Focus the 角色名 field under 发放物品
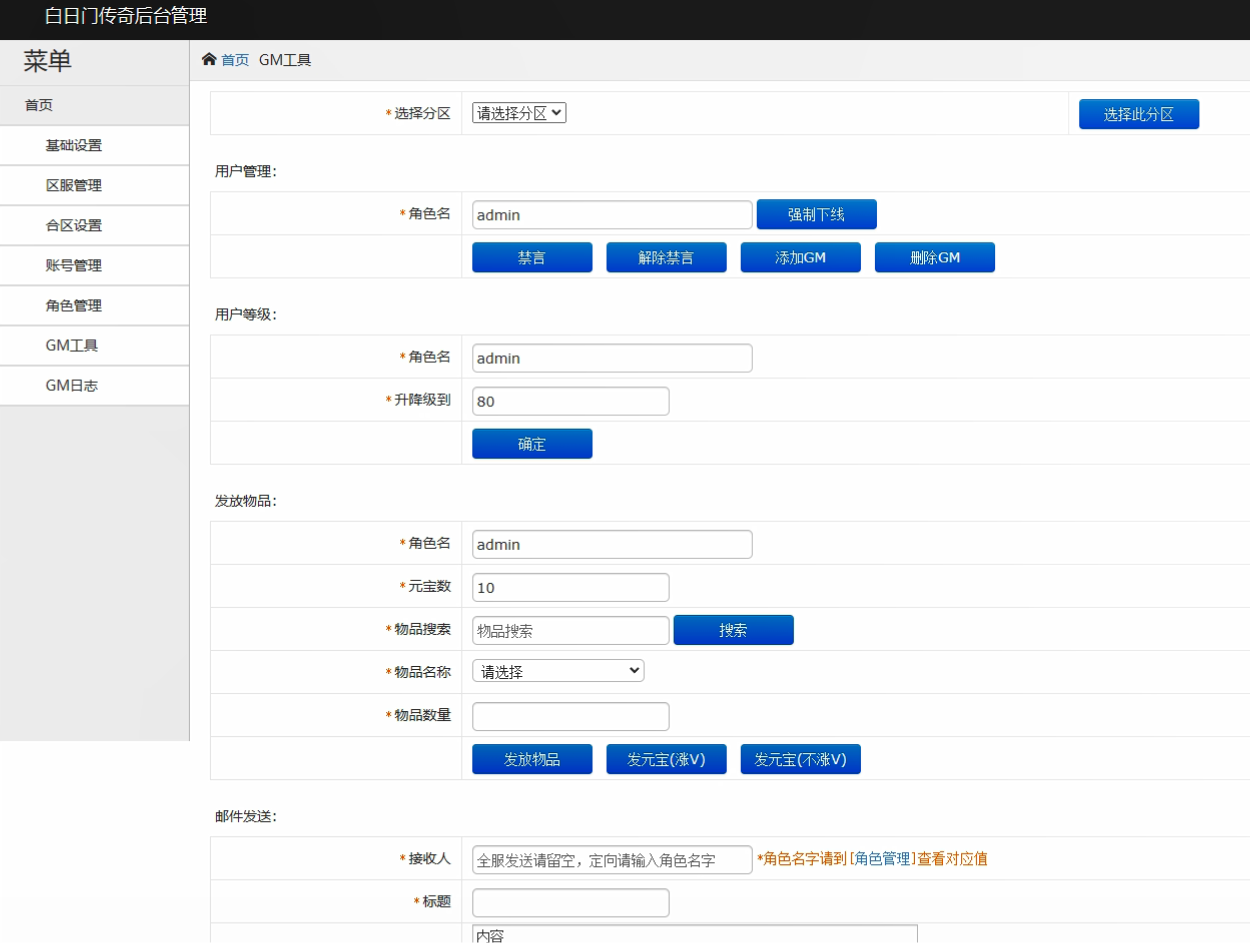 click(x=612, y=545)
